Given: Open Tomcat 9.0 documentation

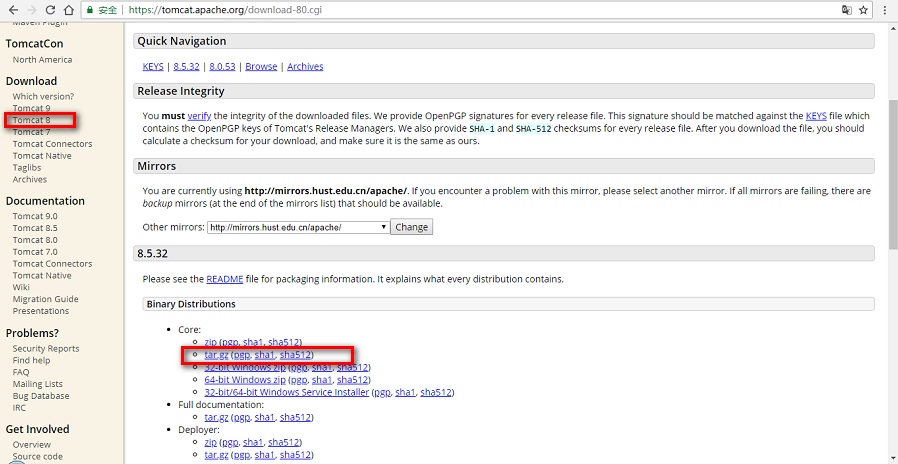Looking at the screenshot, I should [35, 216].
